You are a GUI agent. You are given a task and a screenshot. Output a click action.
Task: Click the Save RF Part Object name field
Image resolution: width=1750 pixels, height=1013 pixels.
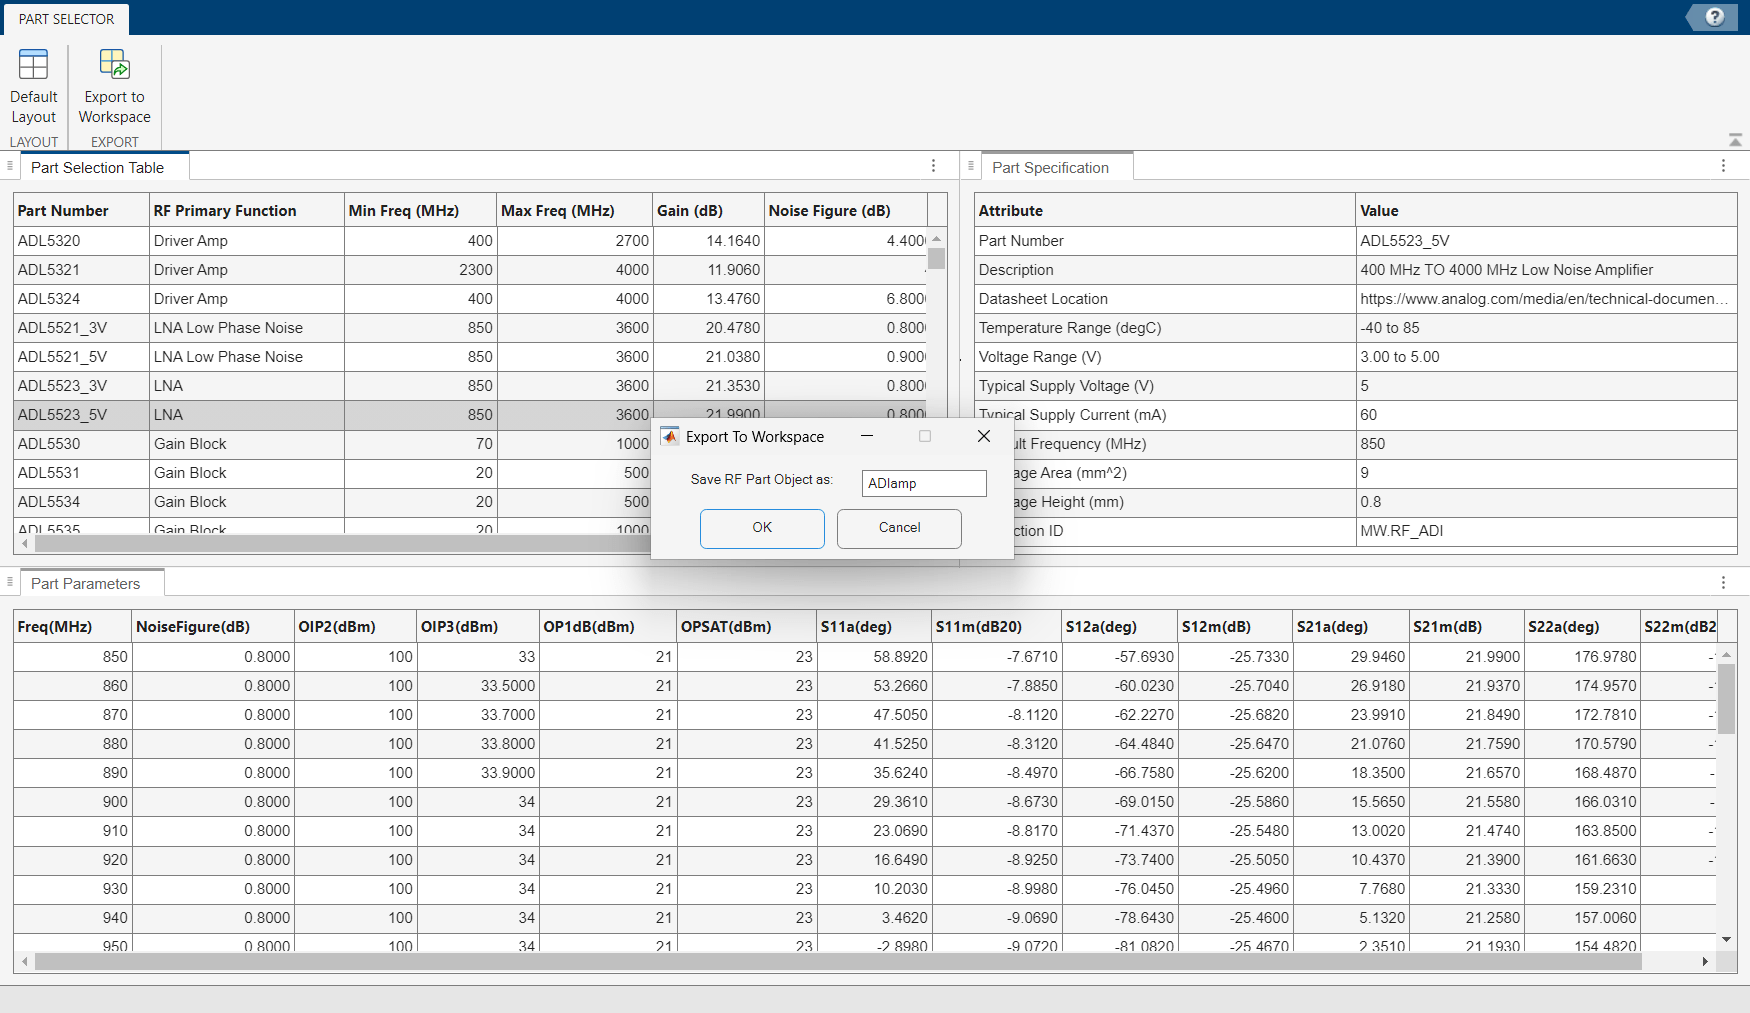(923, 484)
